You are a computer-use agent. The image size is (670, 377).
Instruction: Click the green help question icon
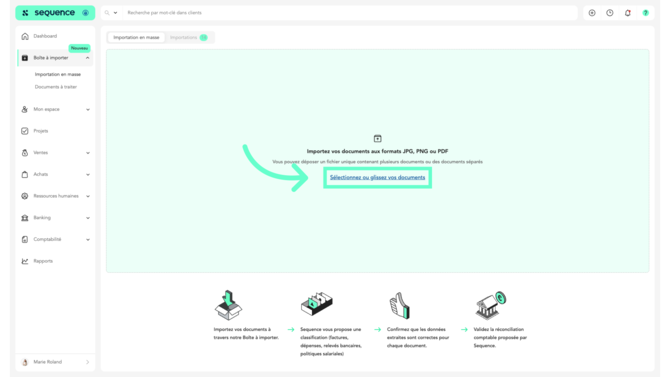coord(646,13)
